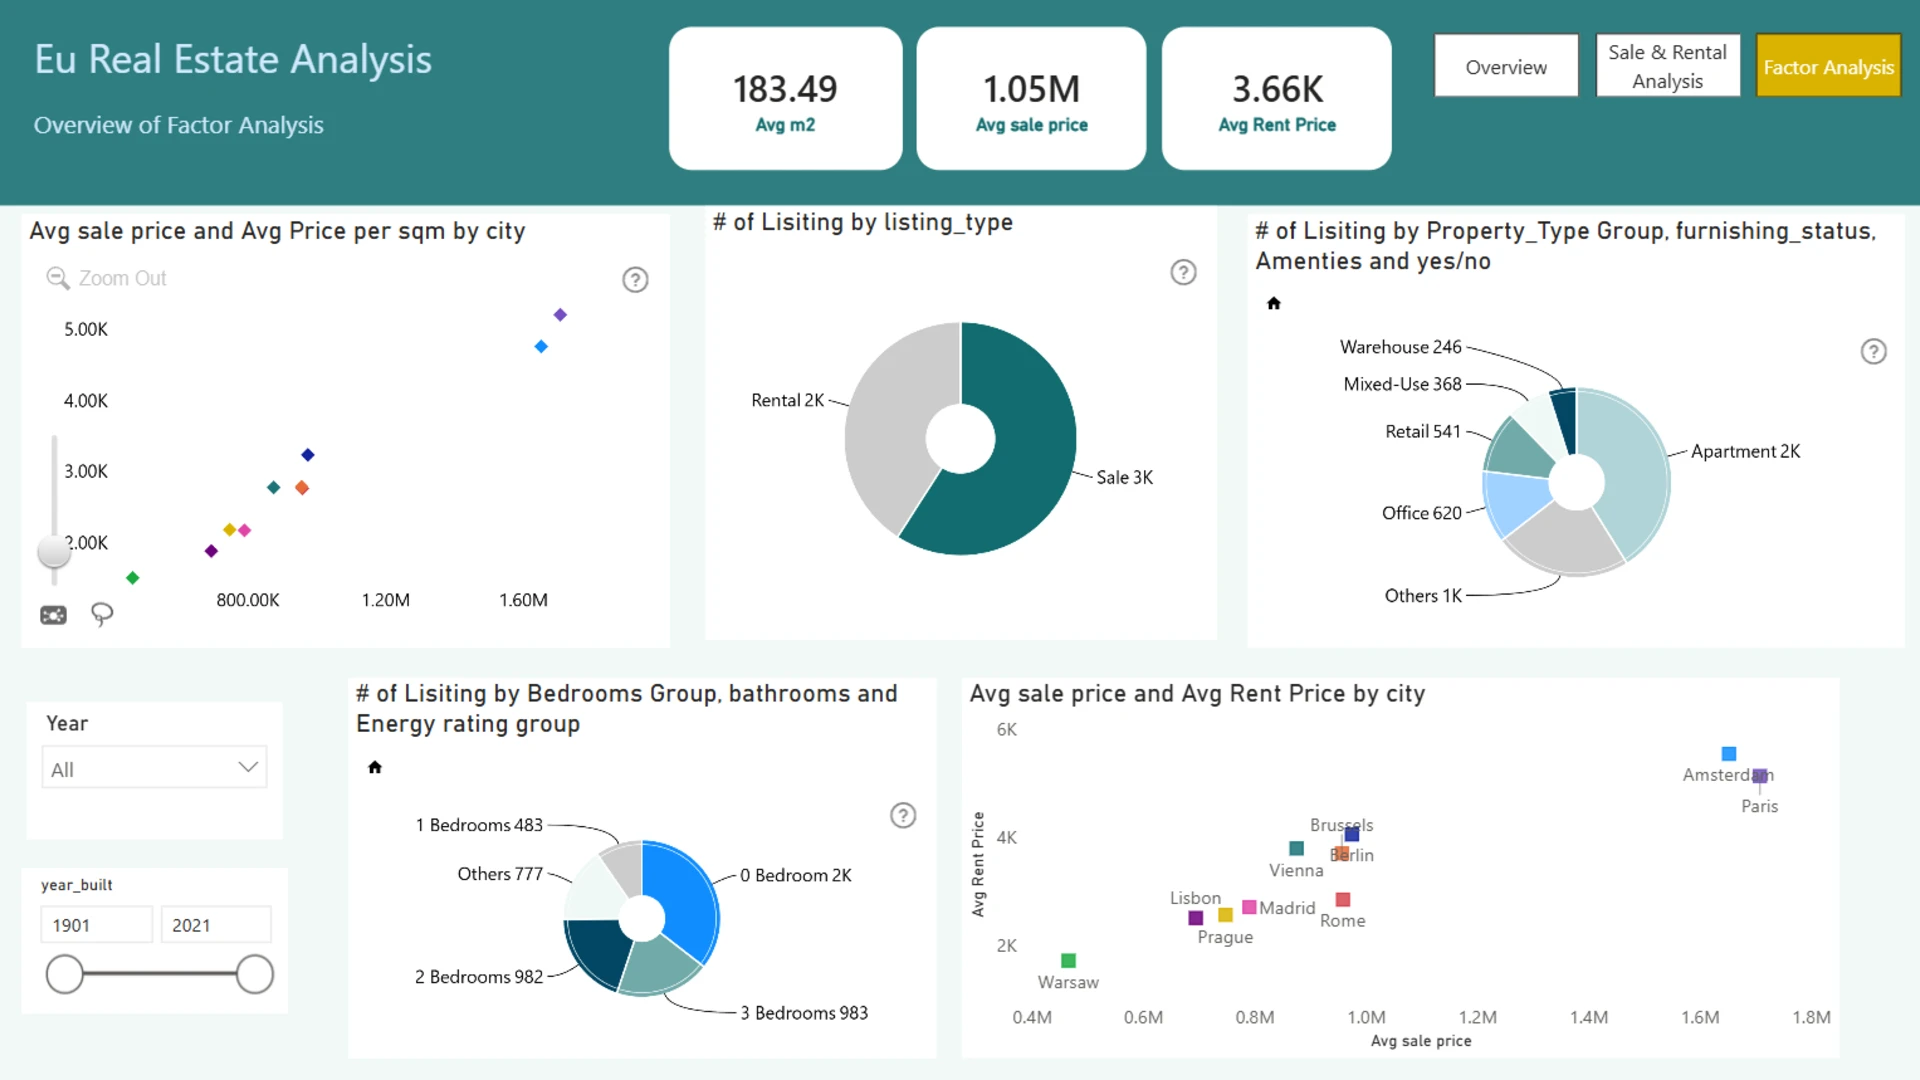Open help icon on the listing_type donut chart
This screenshot has width=1920, height=1080.
click(1183, 272)
